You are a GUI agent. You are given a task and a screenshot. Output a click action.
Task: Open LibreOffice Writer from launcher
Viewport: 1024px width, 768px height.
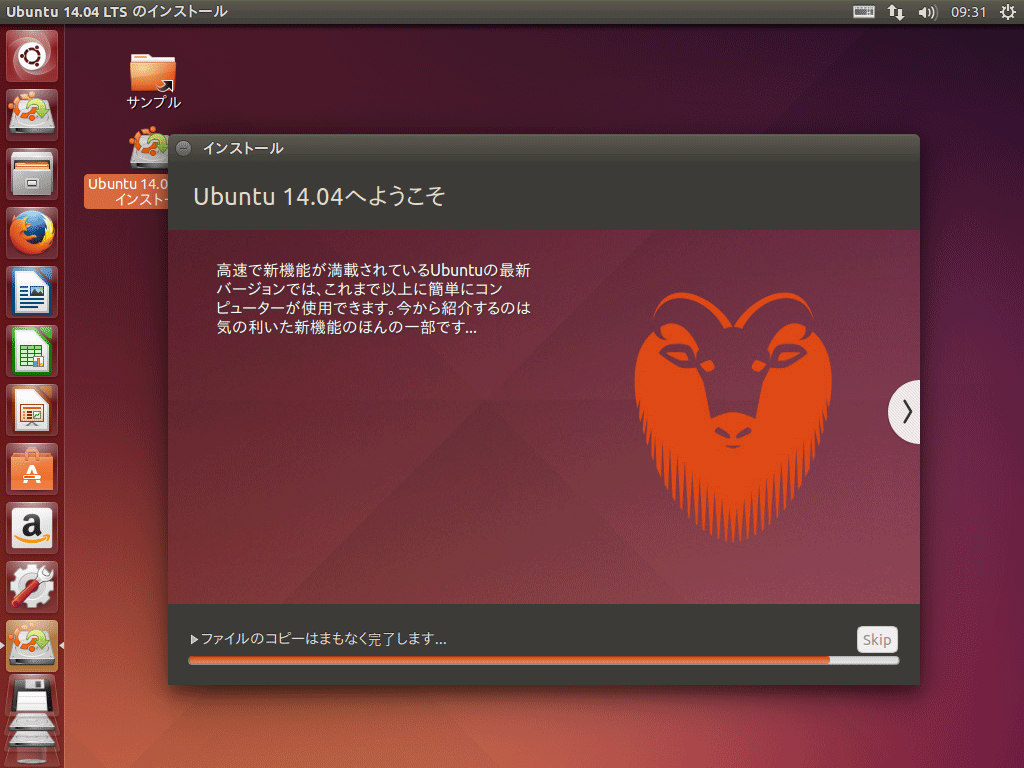click(32, 292)
